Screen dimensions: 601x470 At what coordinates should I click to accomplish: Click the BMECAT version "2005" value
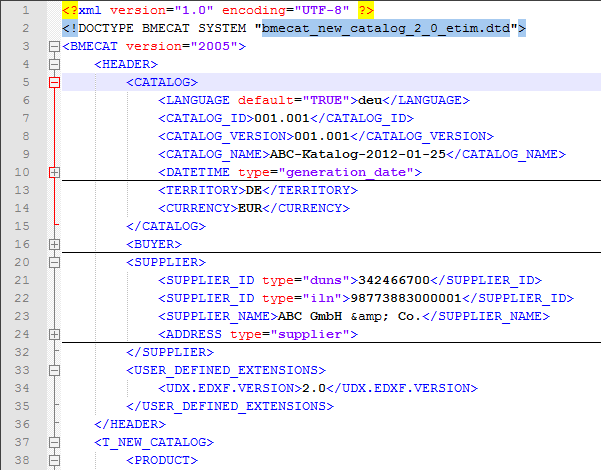tap(213, 46)
